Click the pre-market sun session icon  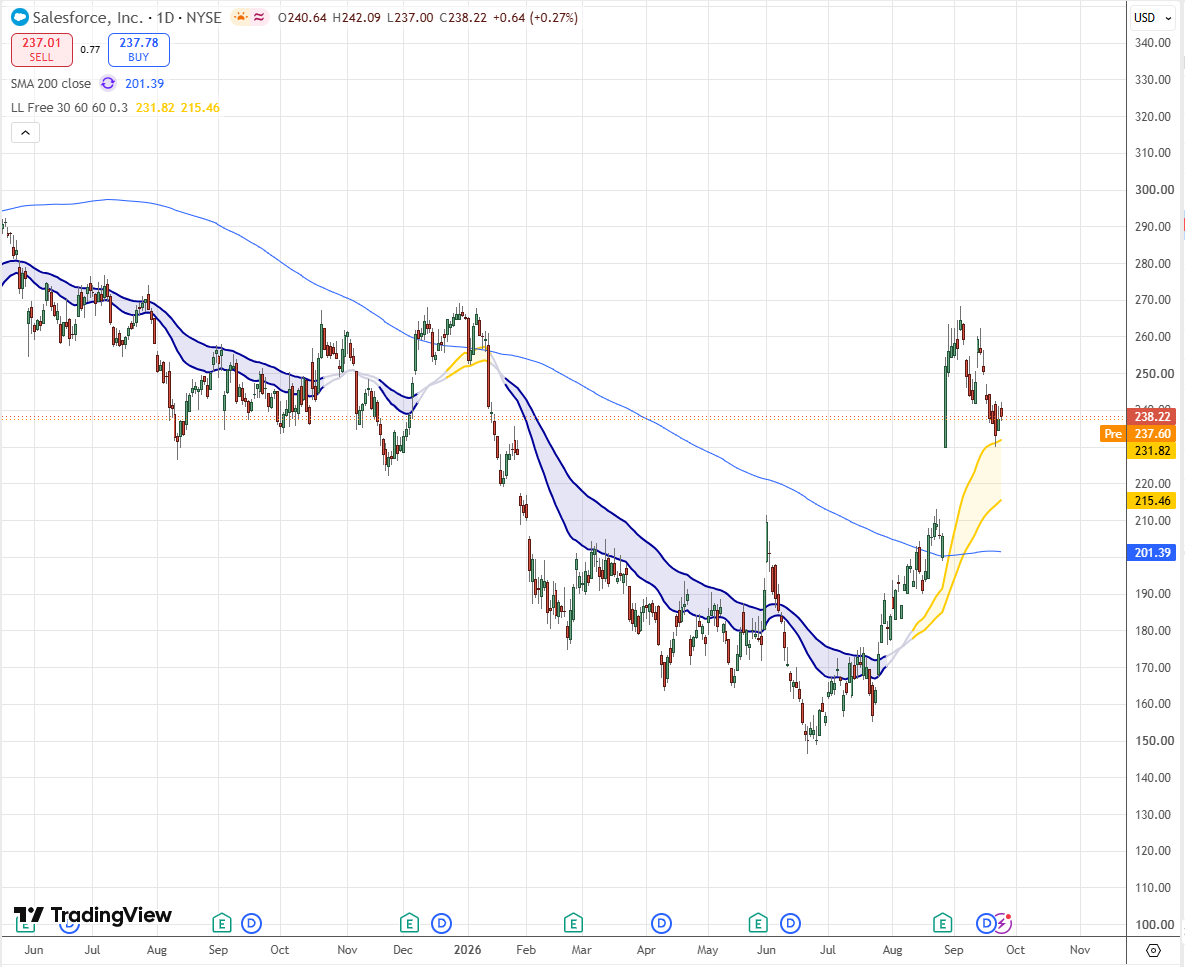point(241,17)
